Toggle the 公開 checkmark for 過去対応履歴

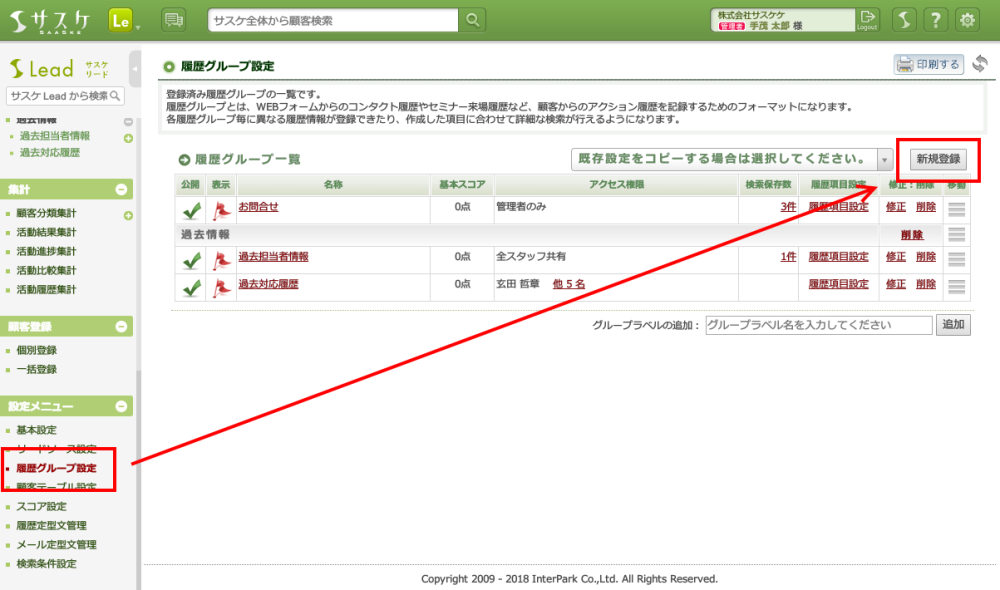click(x=191, y=285)
